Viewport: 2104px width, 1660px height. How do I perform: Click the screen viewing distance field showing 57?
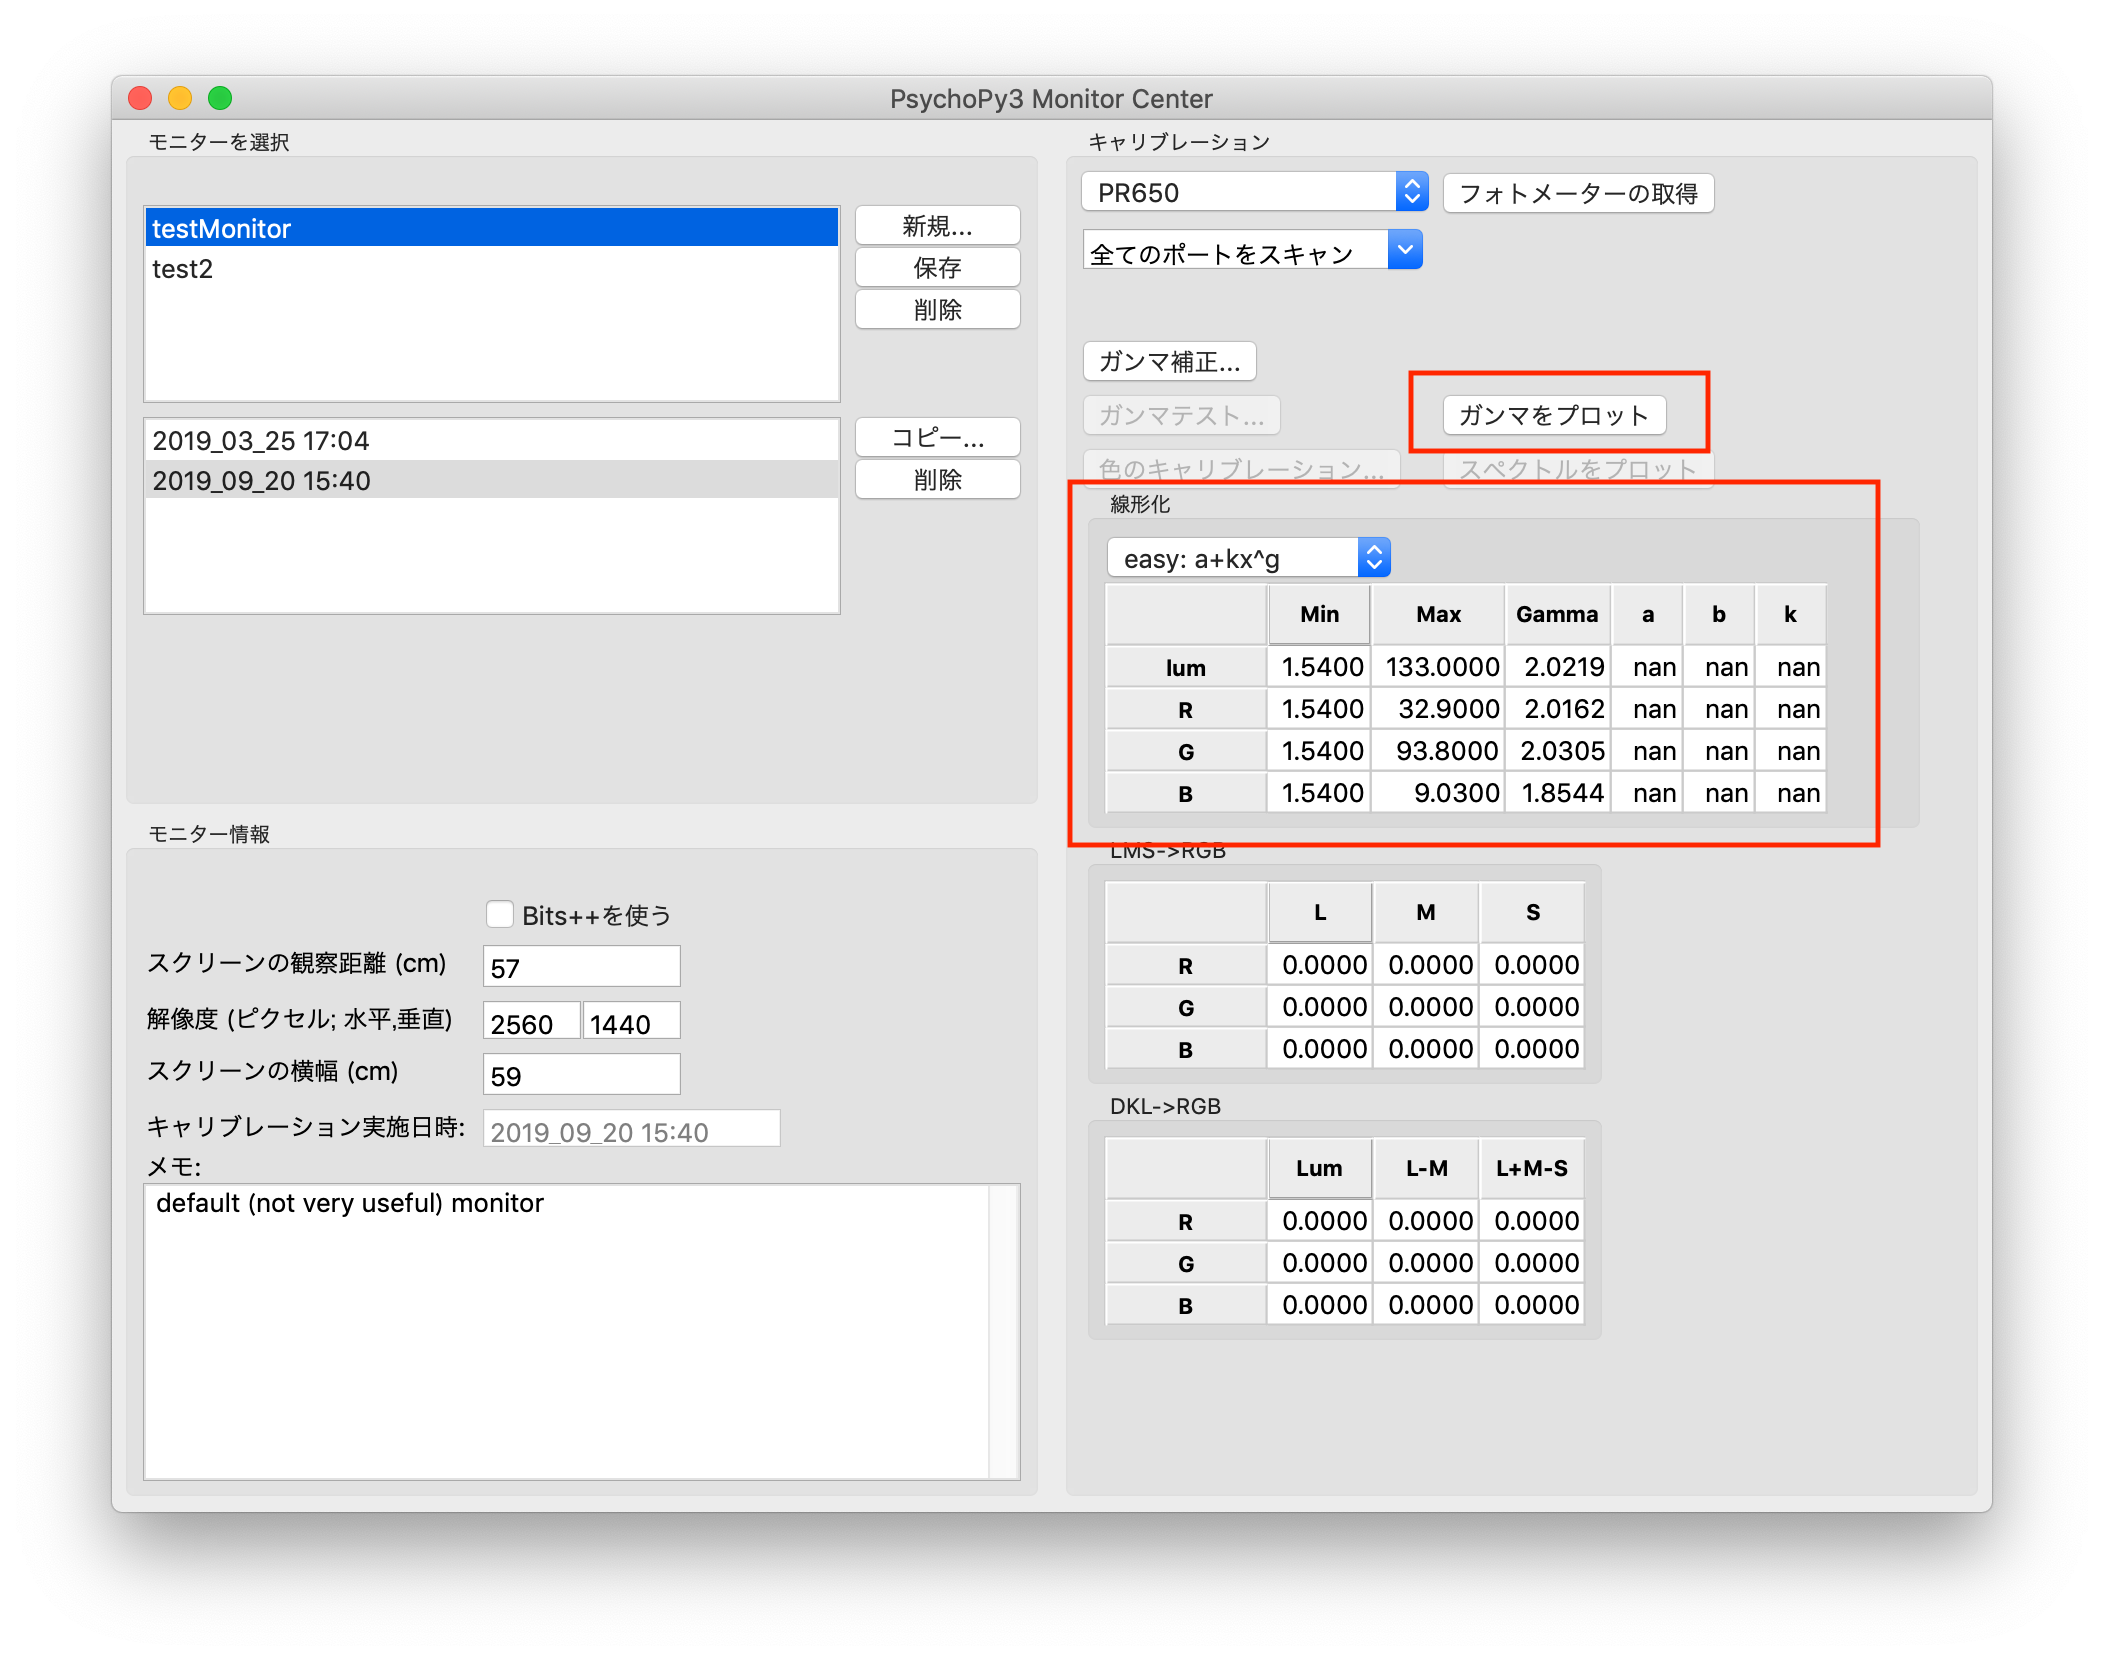tap(581, 967)
